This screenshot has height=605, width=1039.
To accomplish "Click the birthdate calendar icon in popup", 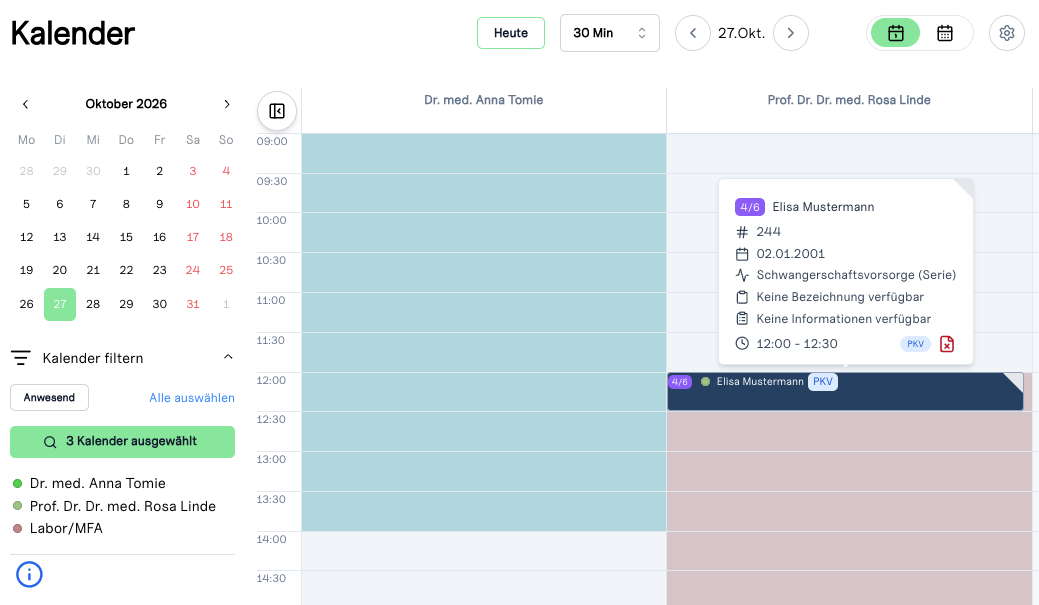I will click(x=742, y=254).
